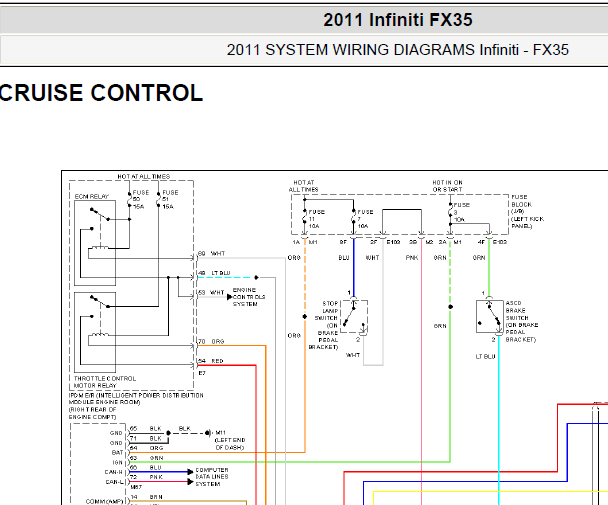Click the '2011 Infiniti FX35' title
The image size is (608, 505).
(x=398, y=20)
